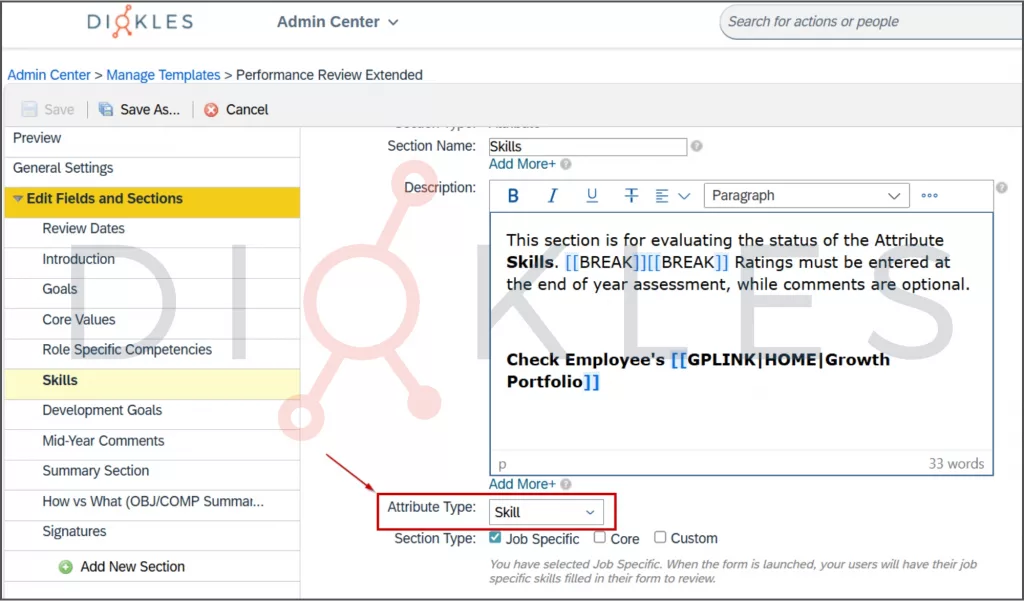Viewport: 1024px width, 601px height.
Task: Click help icon next to Section Name
Action: pyautogui.click(x=697, y=146)
